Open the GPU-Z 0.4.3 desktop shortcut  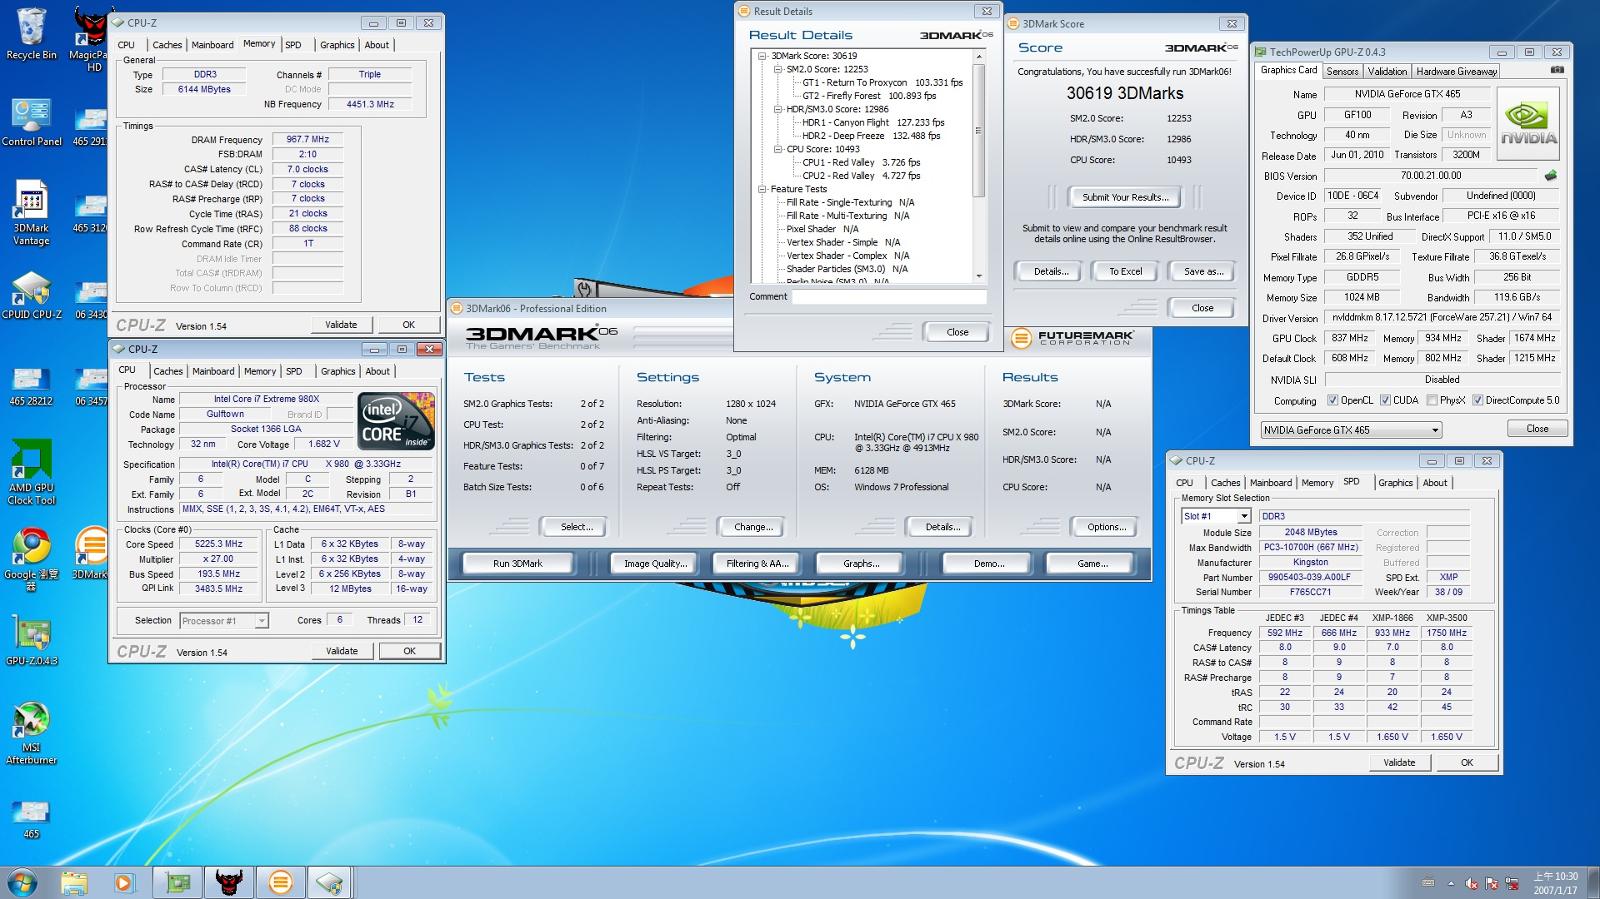click(x=31, y=641)
